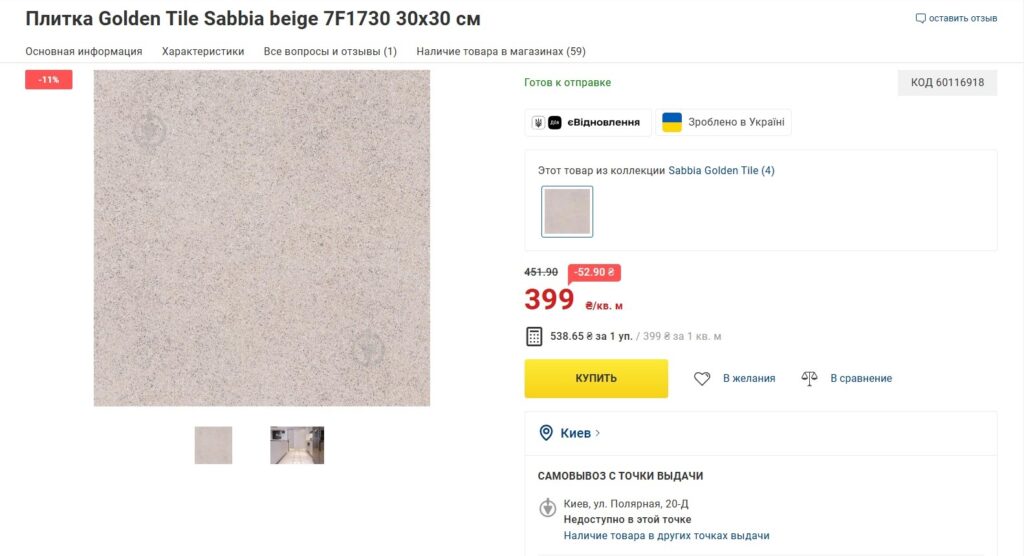
Task: Open the price calculator icon
Action: [x=534, y=336]
